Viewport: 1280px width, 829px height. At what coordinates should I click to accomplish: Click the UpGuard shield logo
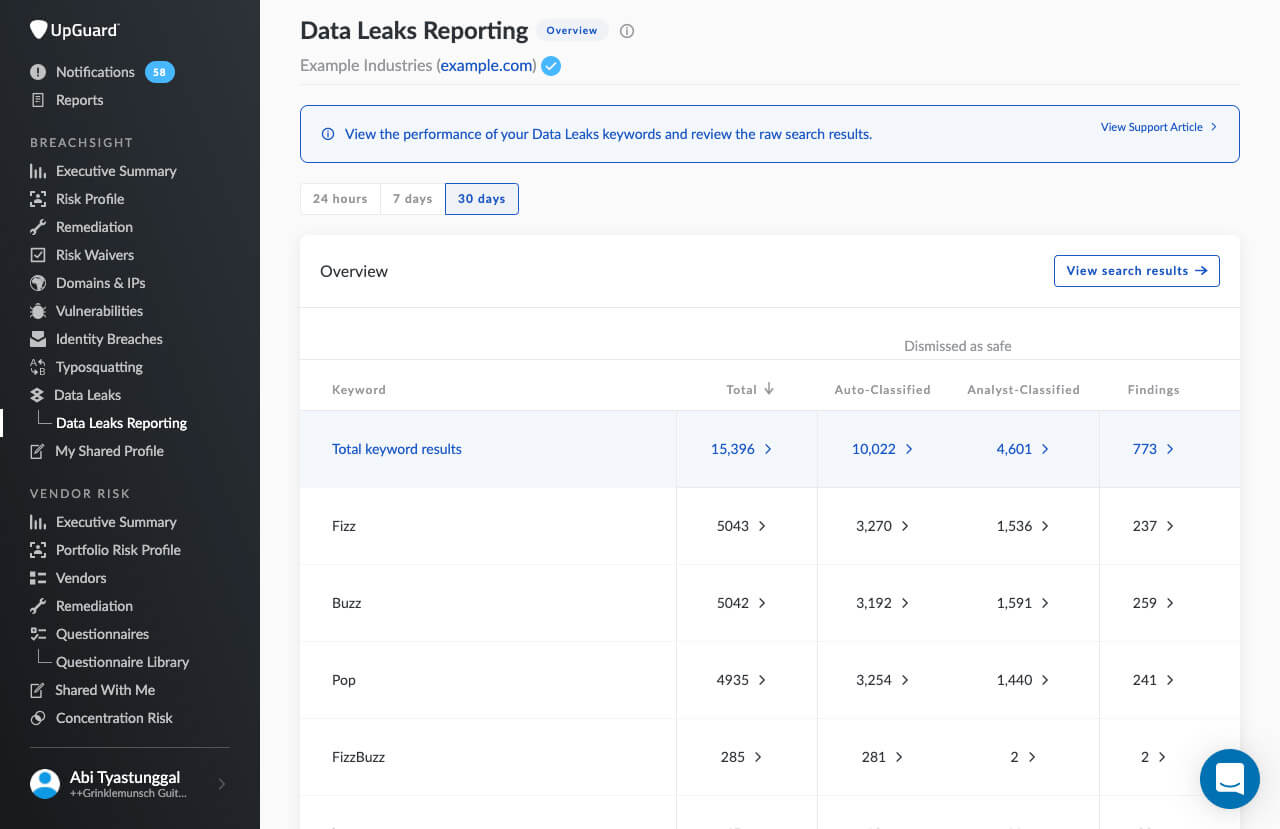click(39, 30)
